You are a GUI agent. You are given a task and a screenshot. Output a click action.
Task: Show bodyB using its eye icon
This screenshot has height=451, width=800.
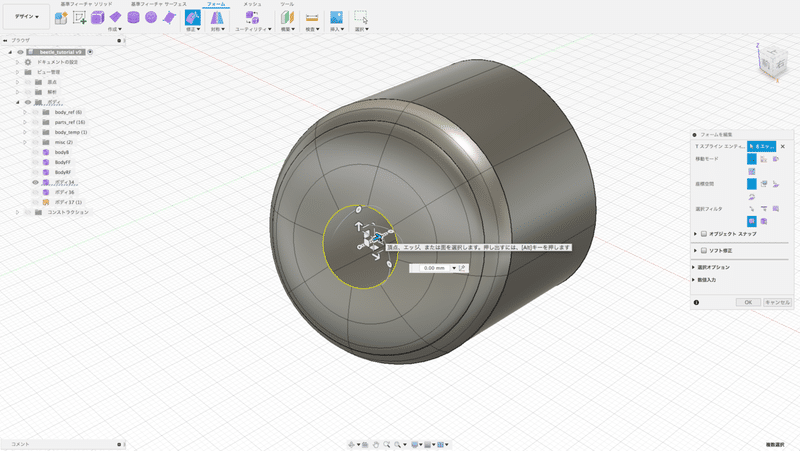click(36, 152)
